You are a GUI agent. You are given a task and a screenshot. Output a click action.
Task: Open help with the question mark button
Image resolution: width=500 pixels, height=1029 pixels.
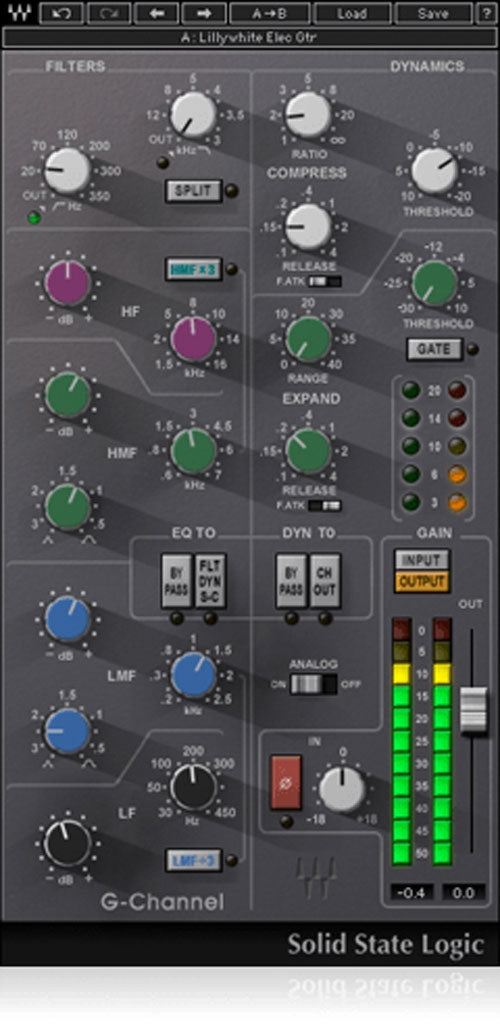[486, 13]
